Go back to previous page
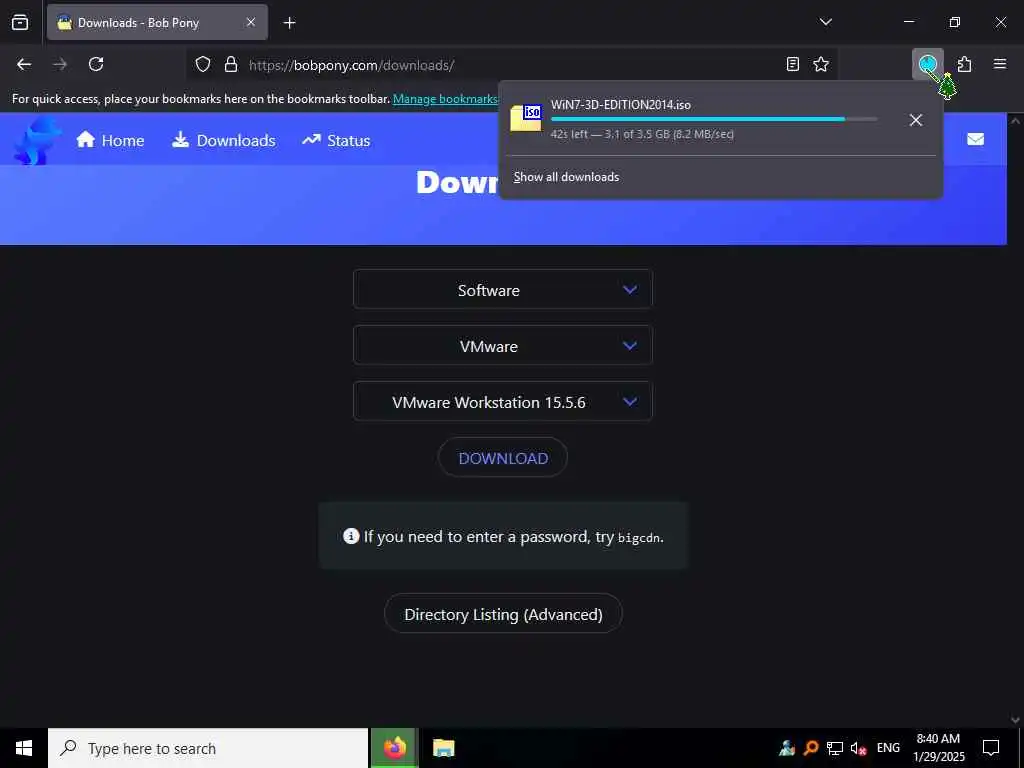1024x768 pixels. [24, 64]
